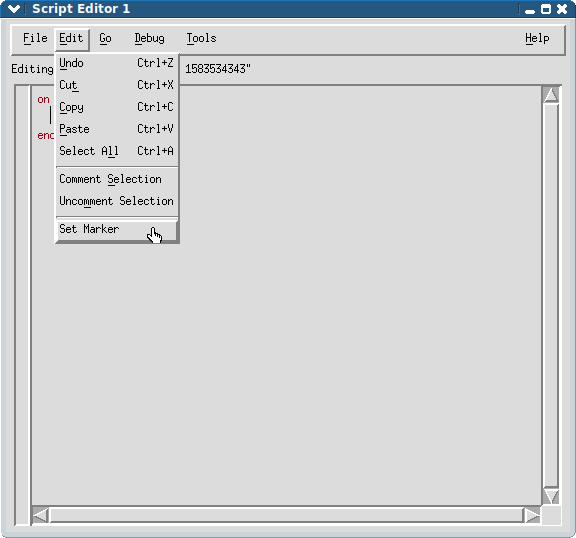Select Cut in the Edit menu
This screenshot has width=576, height=538.
117,85
